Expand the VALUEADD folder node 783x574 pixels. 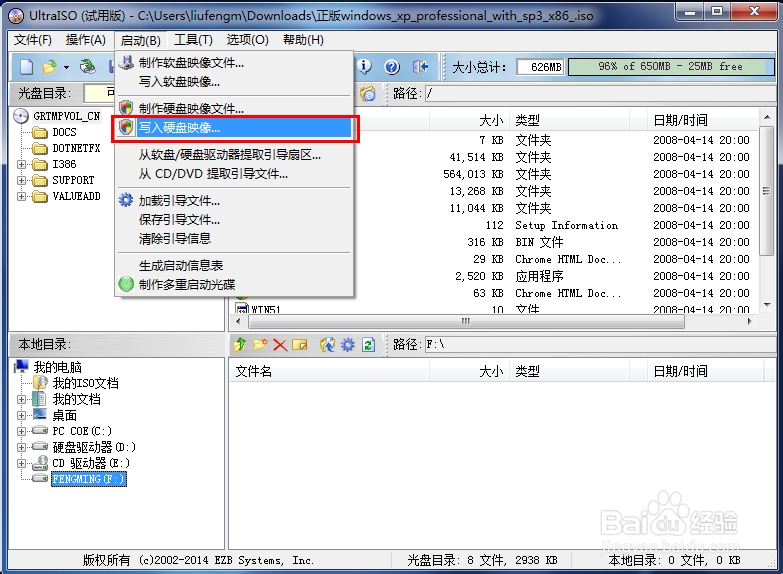coord(21,196)
